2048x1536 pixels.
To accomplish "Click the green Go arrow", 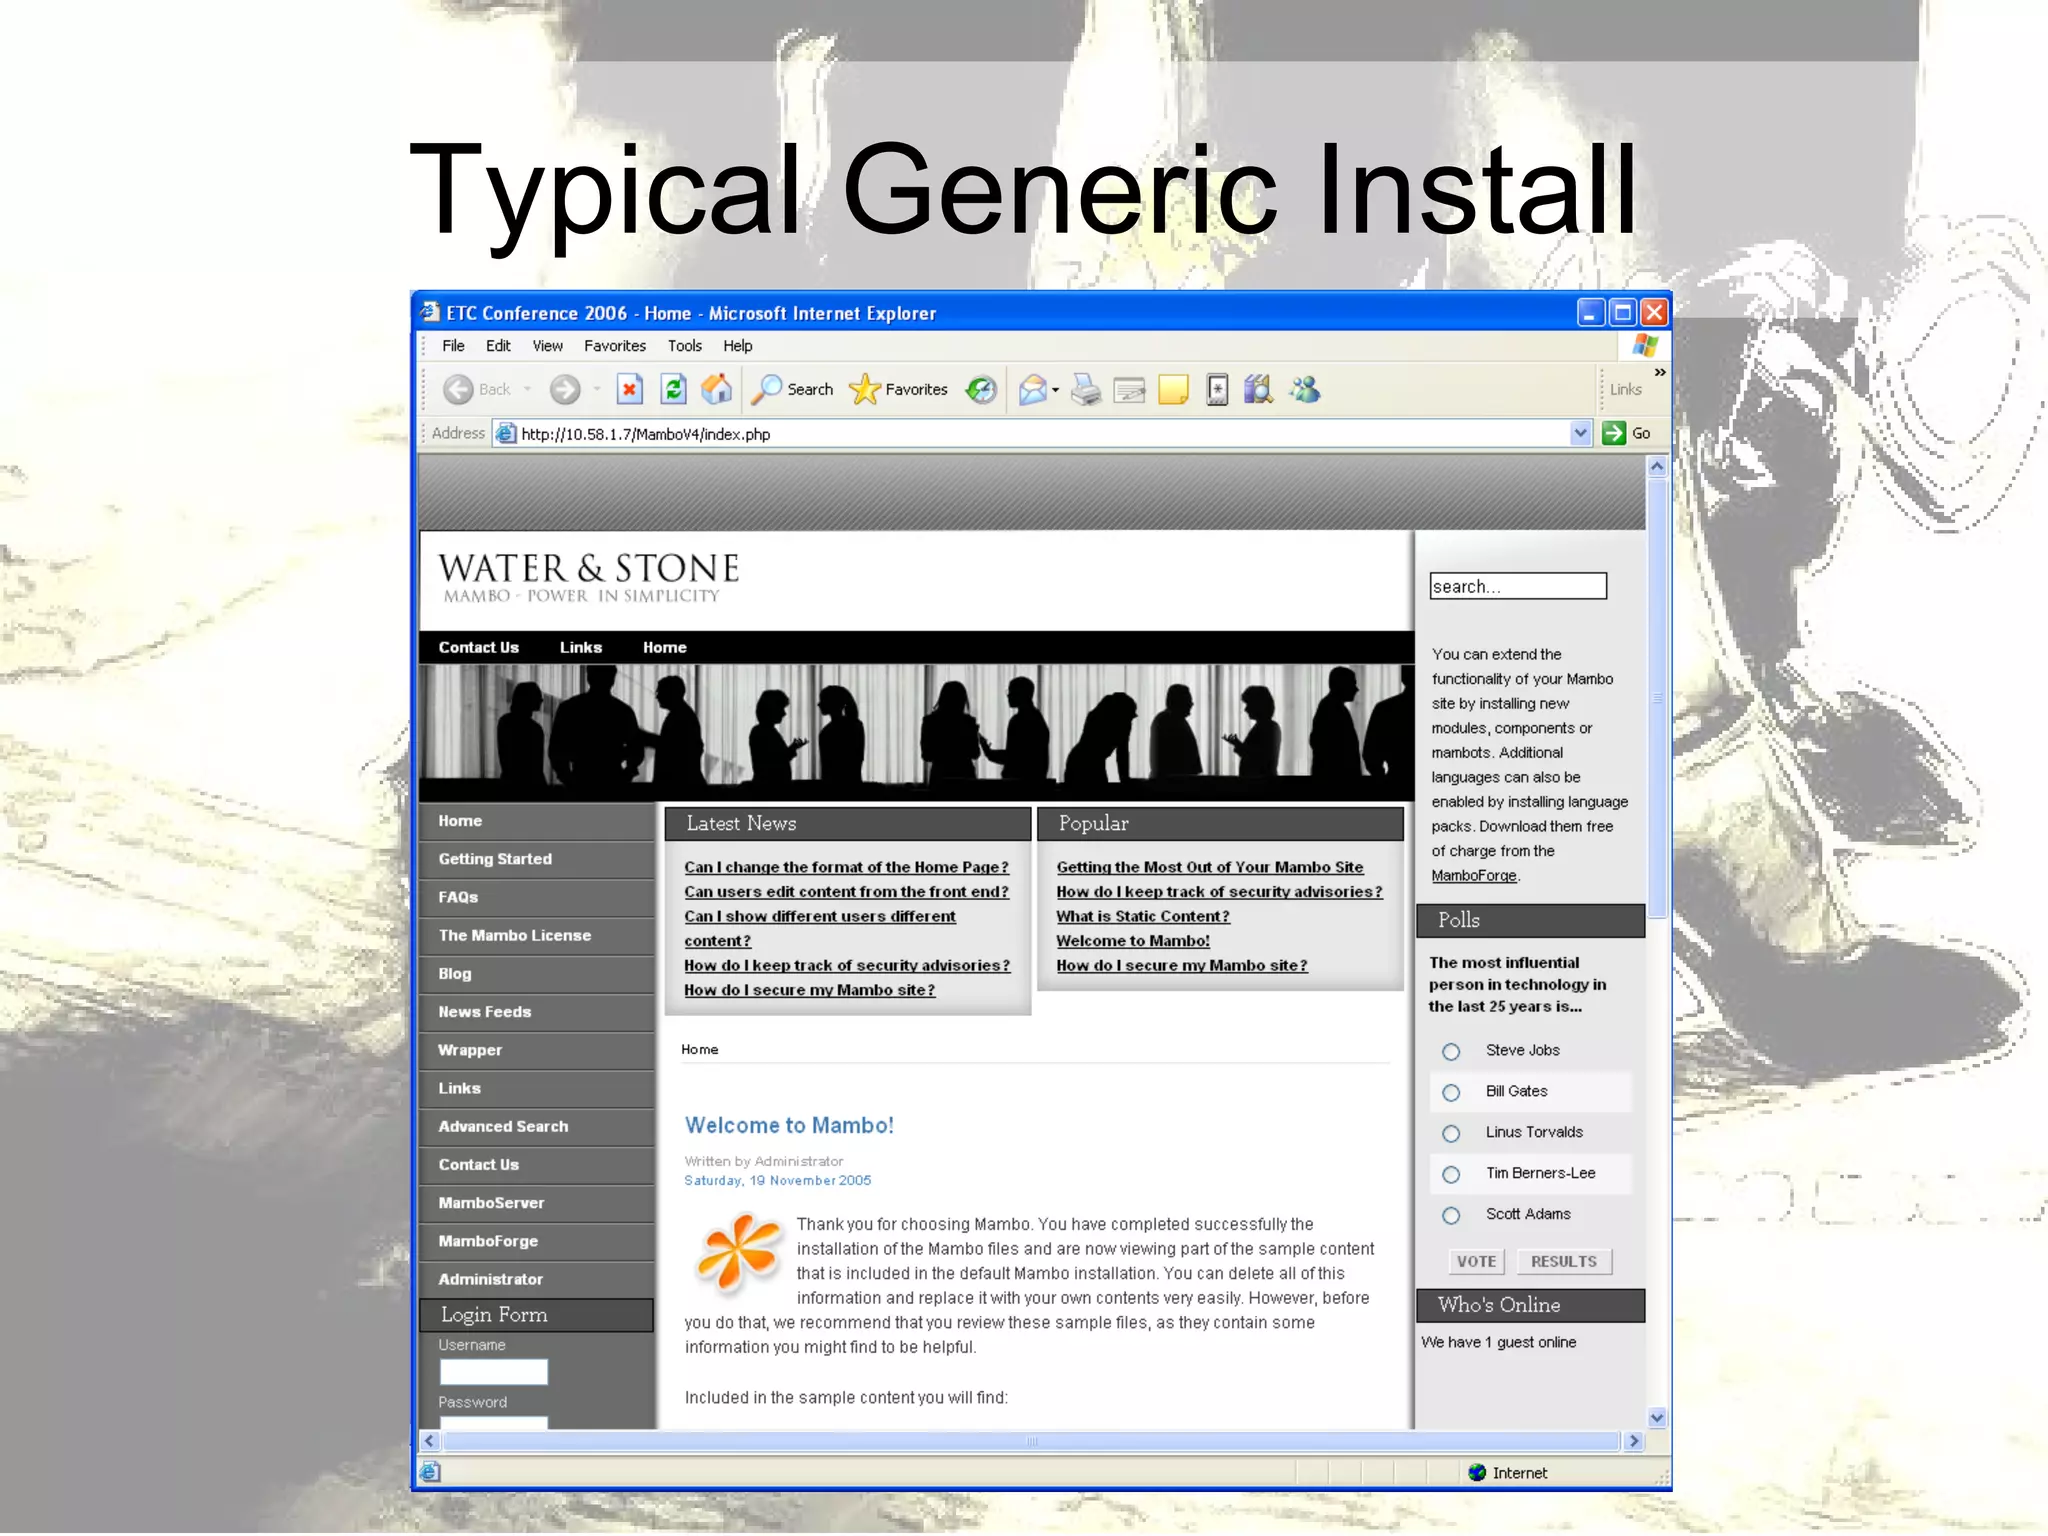I will [1613, 433].
